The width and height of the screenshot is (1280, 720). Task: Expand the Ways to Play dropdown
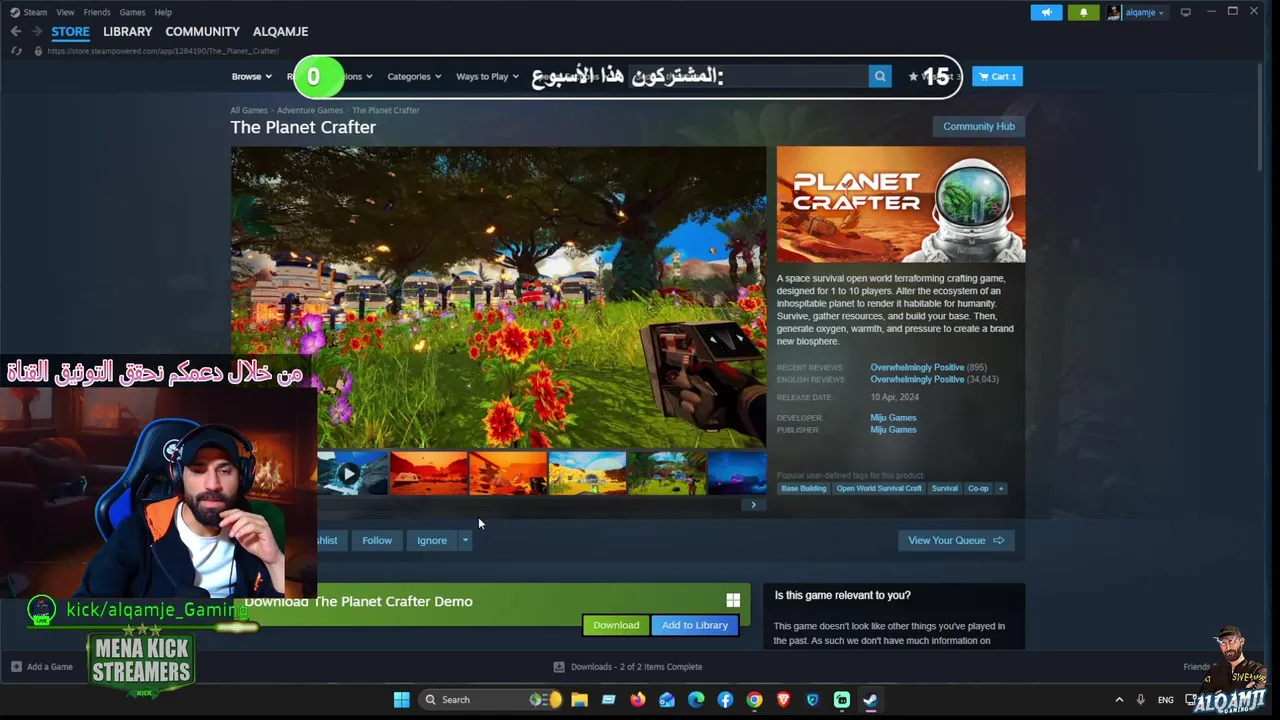488,76
